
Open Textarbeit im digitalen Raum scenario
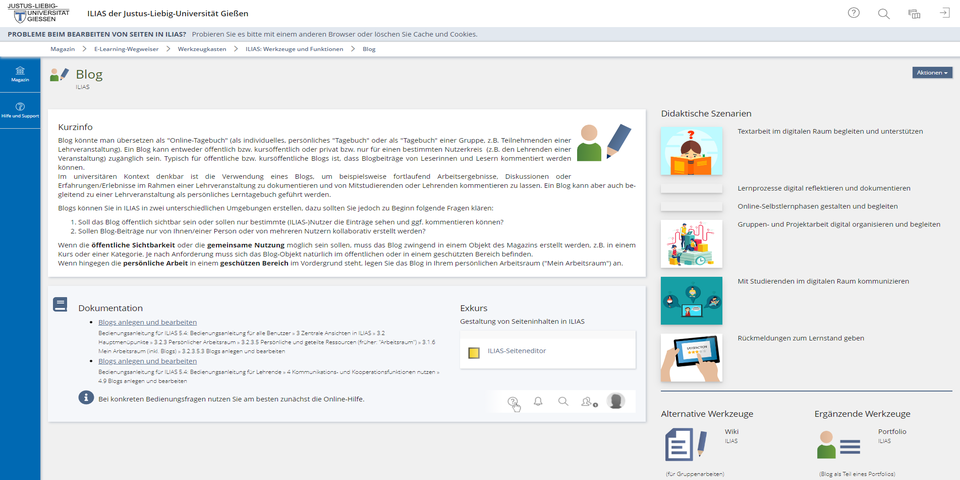[830, 131]
